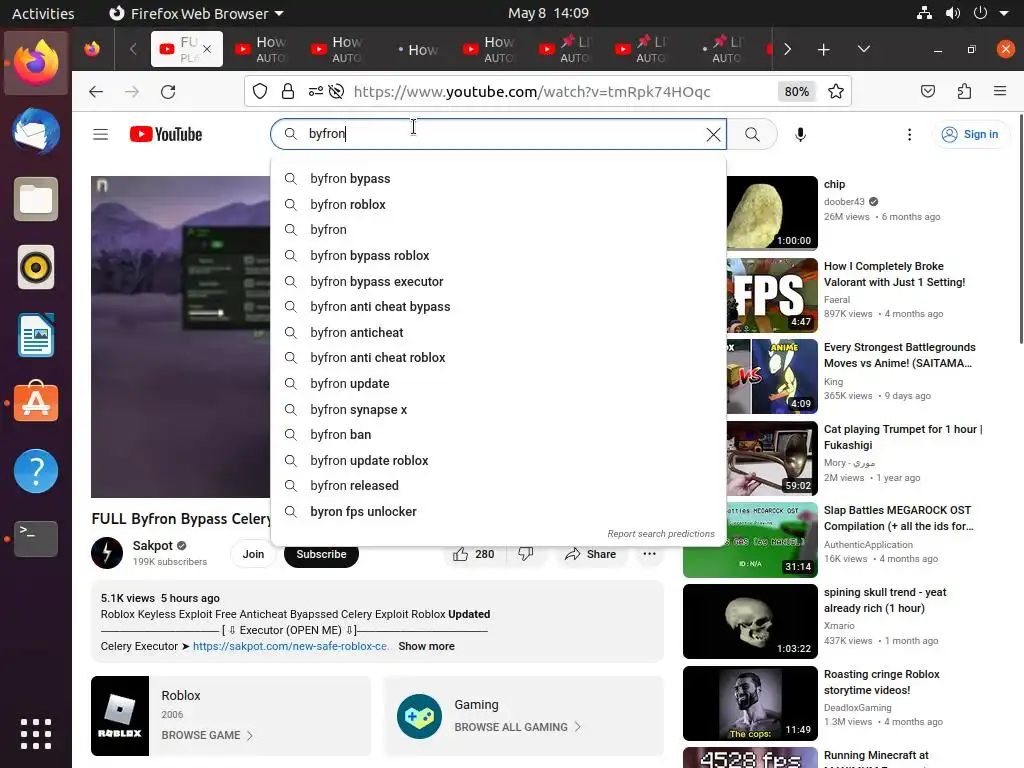This screenshot has width=1024, height=768.
Task: Open the tracking protection shield icon
Action: [x=260, y=91]
